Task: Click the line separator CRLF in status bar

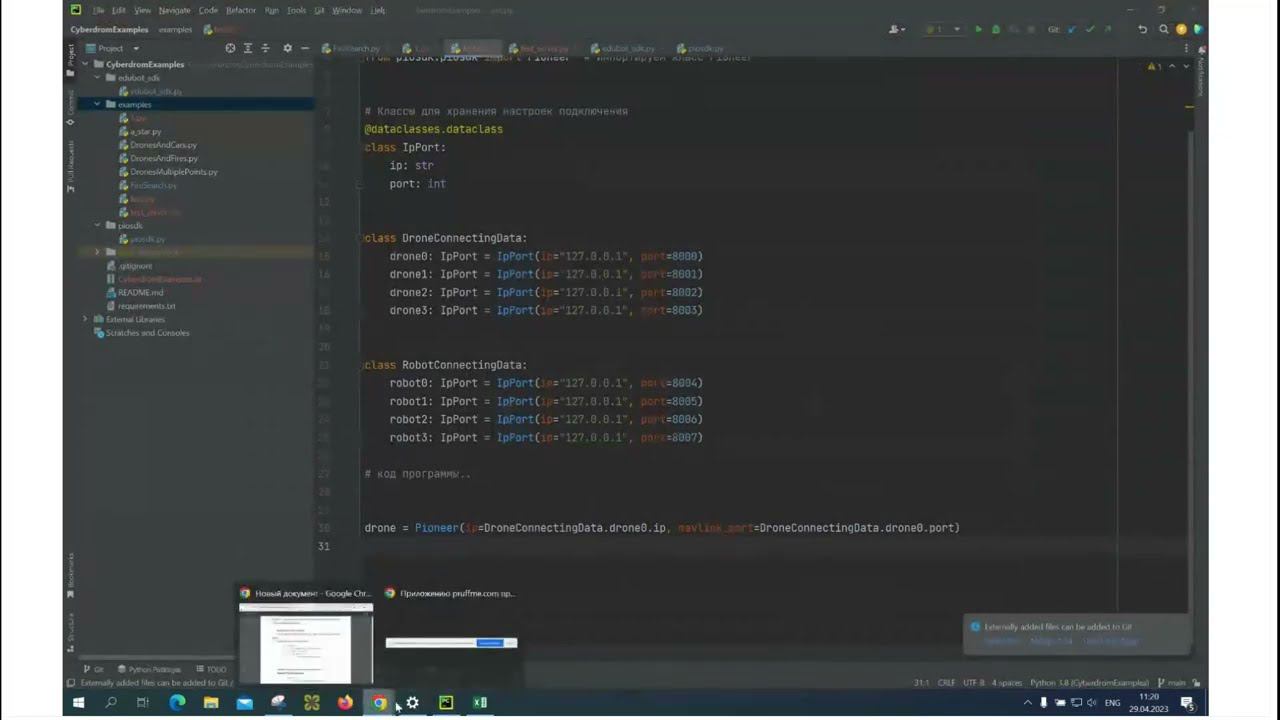Action: tap(946, 683)
